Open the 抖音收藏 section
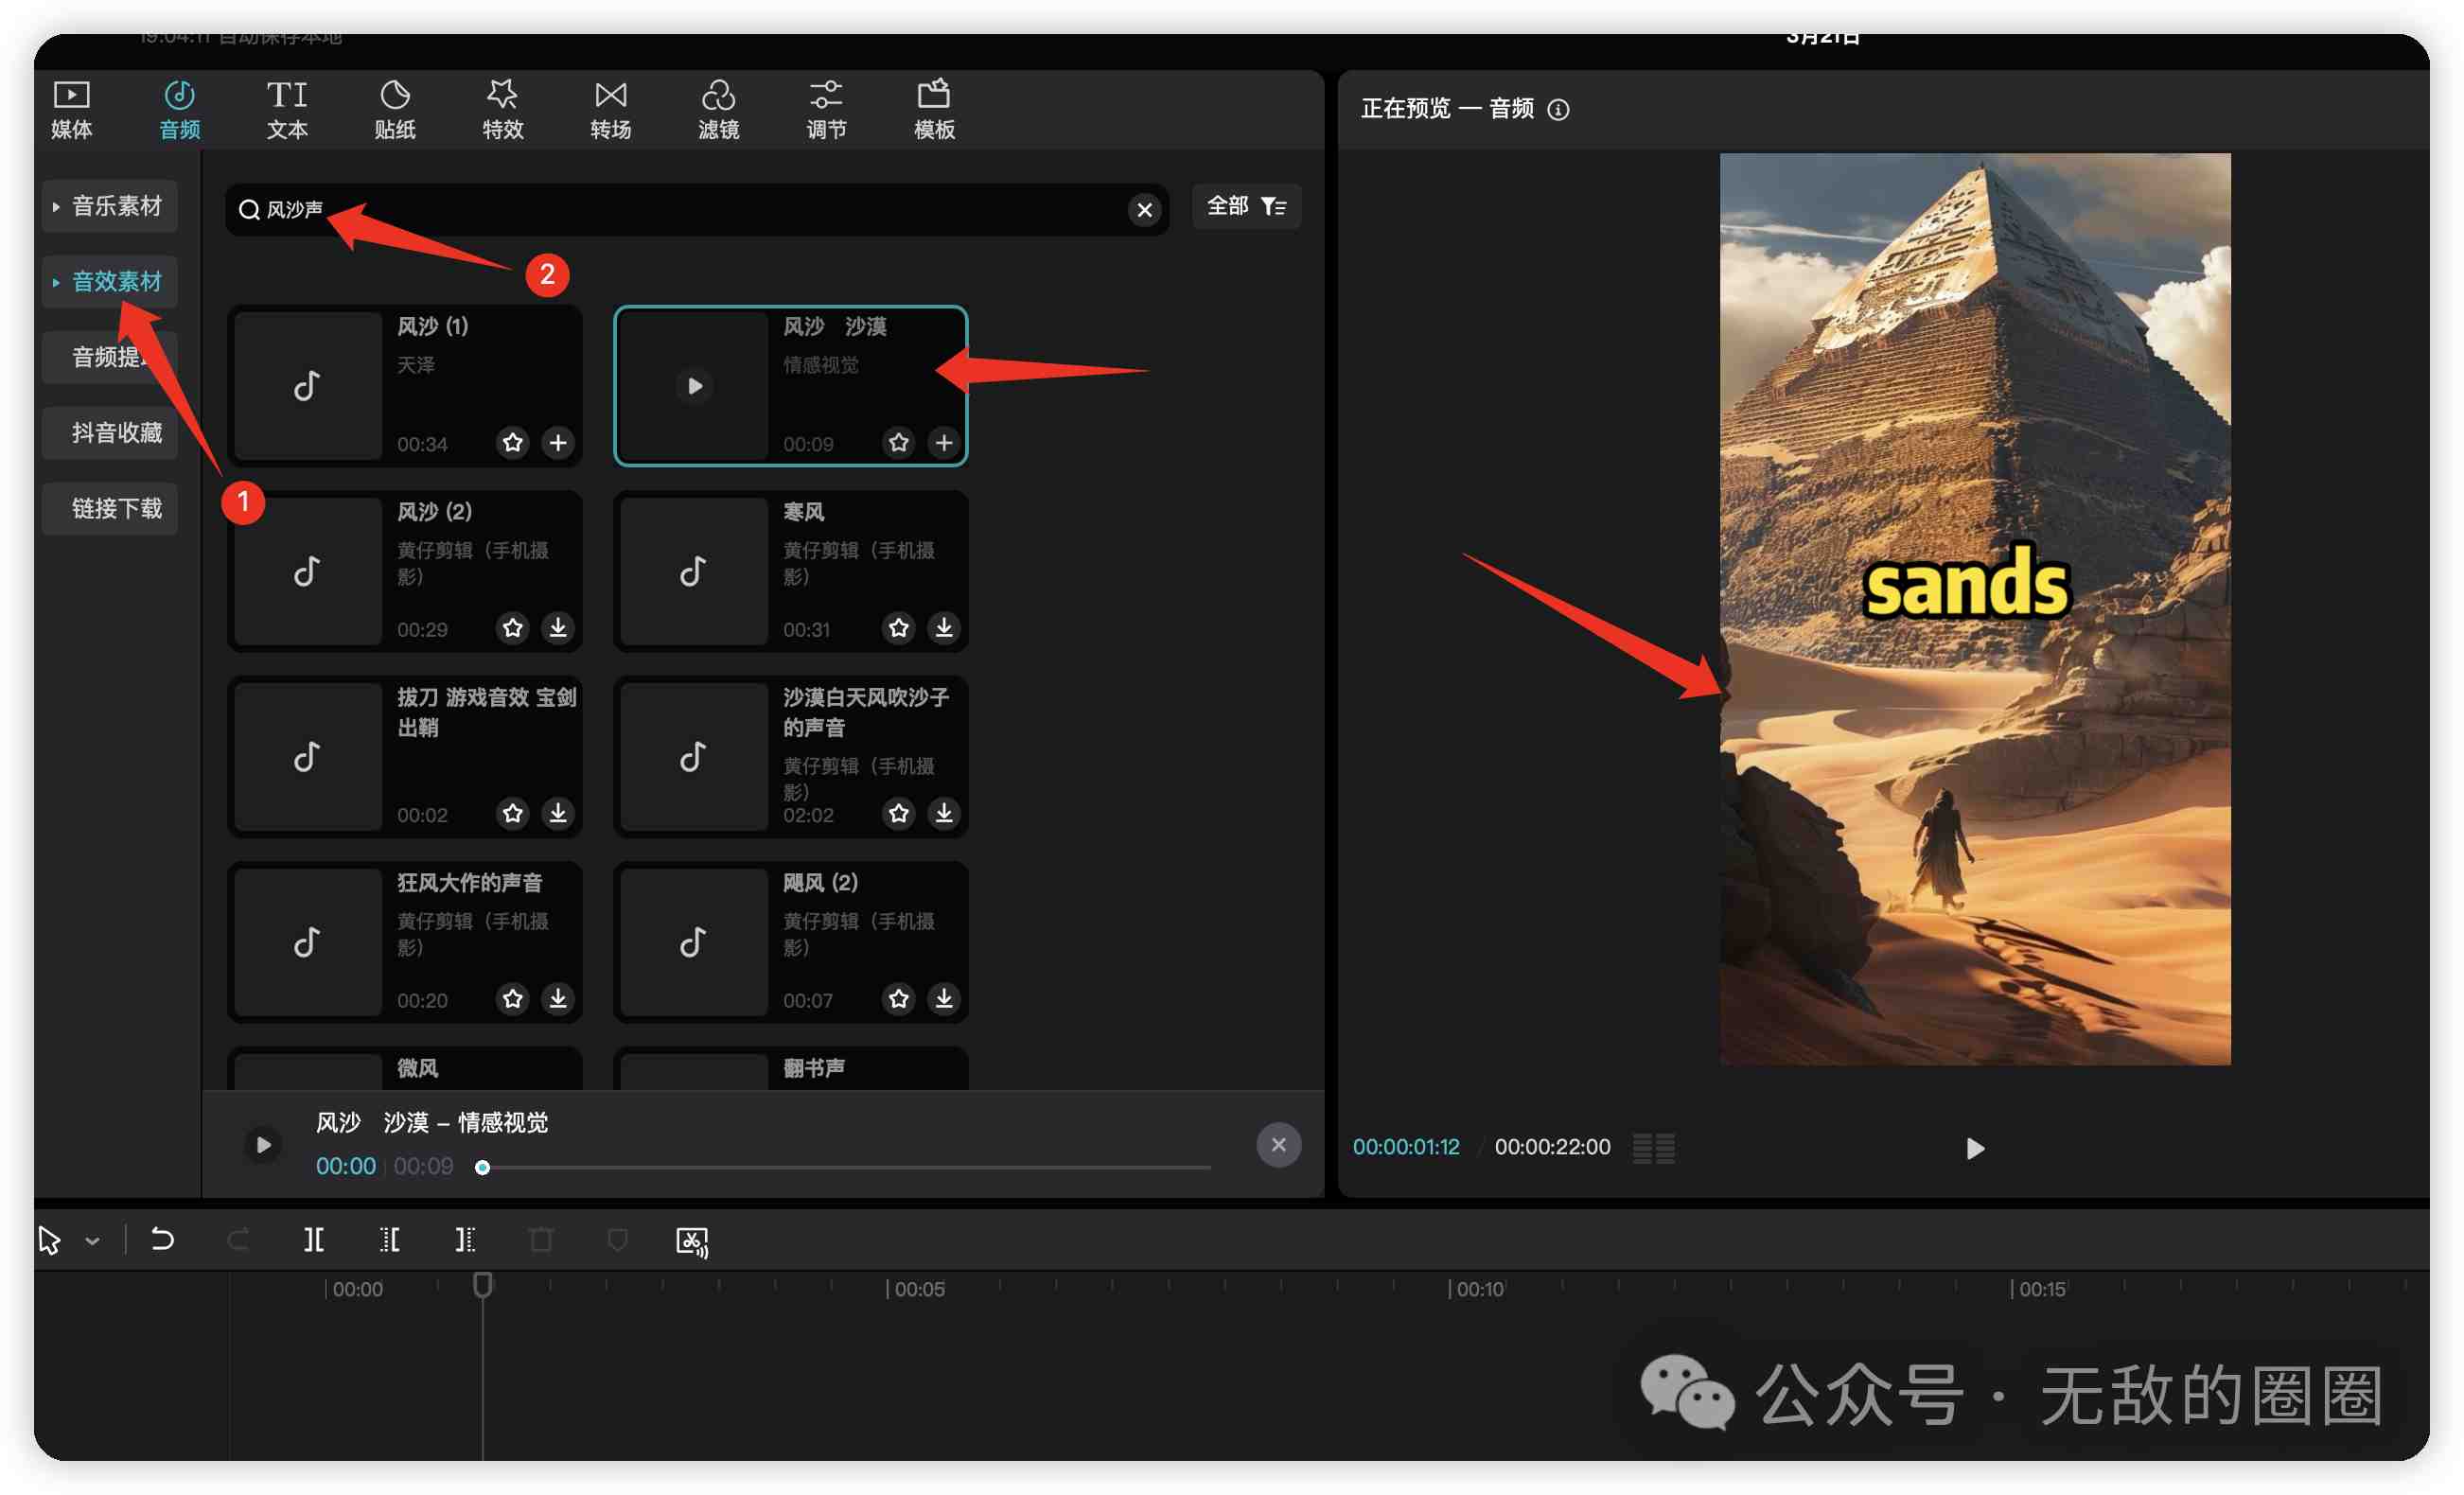Viewport: 2464px width, 1495px height. coord(116,432)
